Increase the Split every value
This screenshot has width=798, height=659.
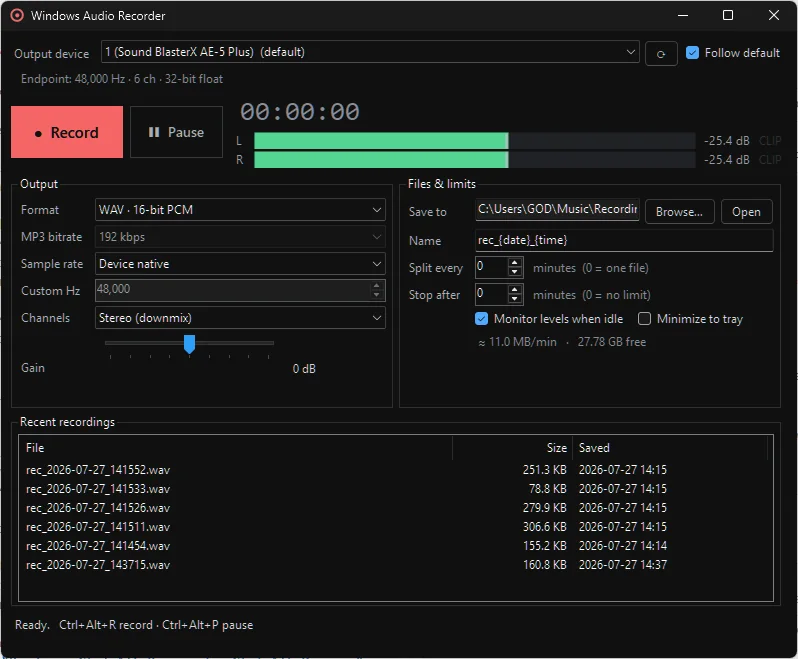click(x=515, y=262)
